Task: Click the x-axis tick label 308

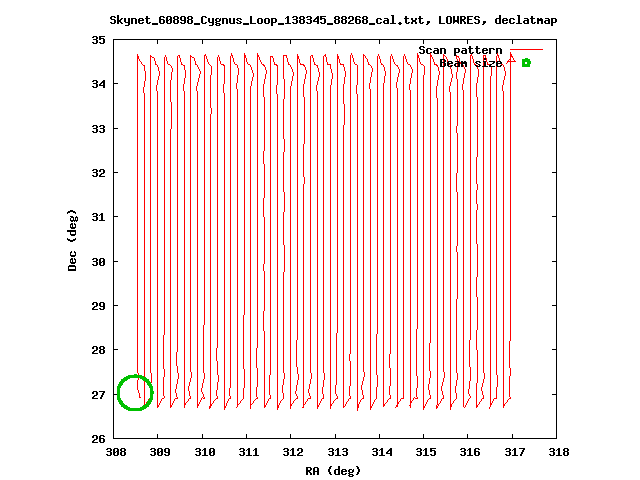Action: tap(116, 452)
